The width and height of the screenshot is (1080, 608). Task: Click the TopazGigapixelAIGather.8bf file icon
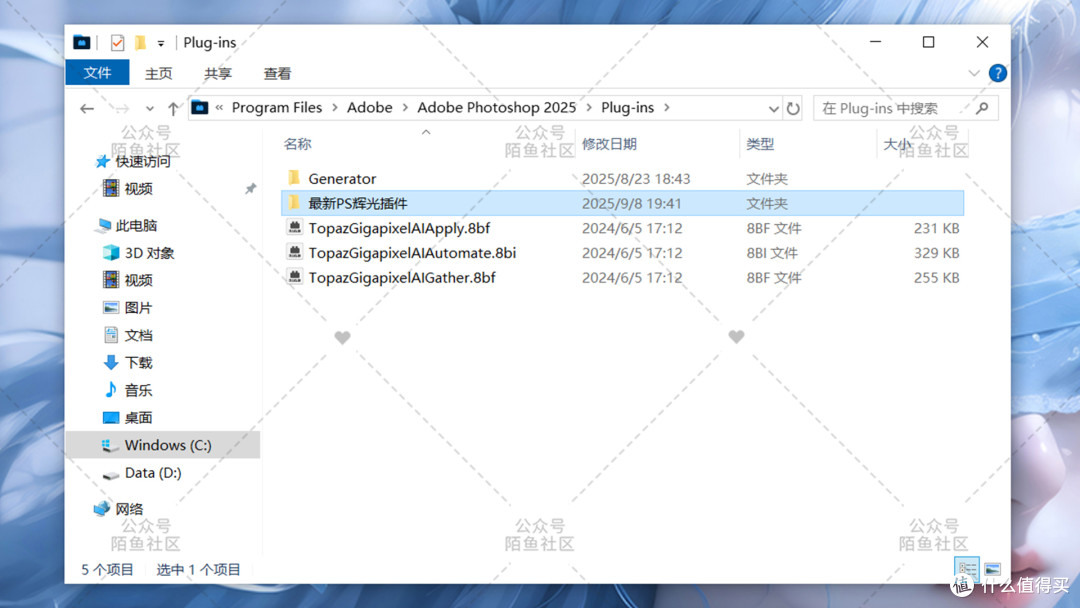tap(294, 277)
